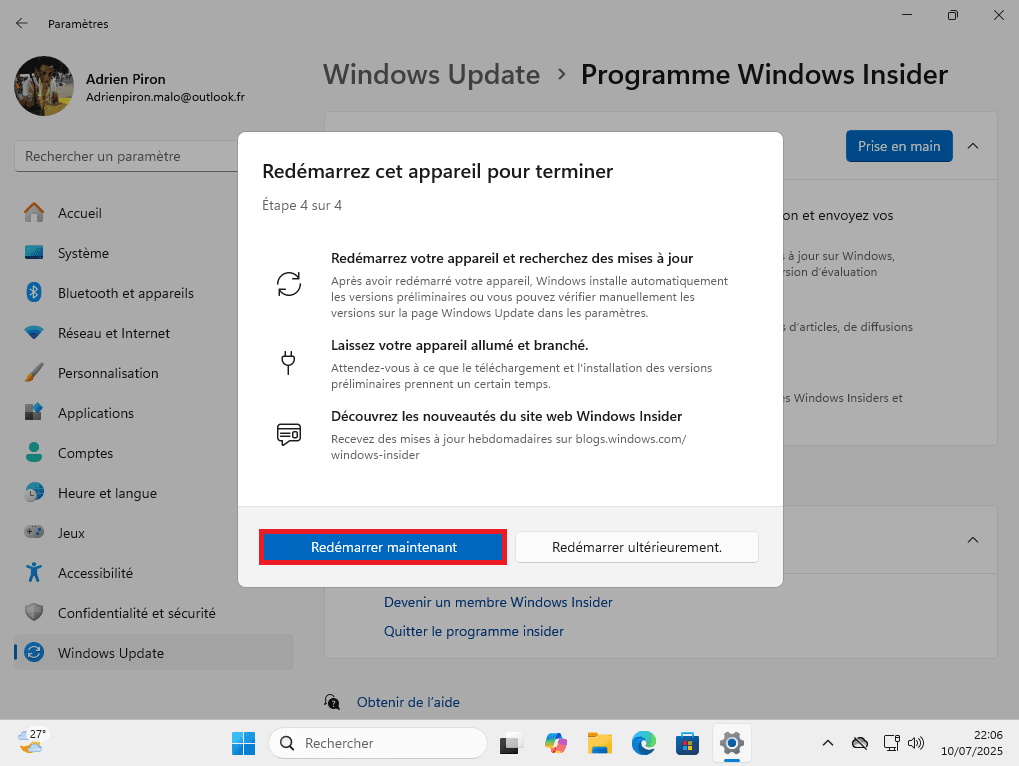Click the Adrienpiron.malo@outlook.fr email text
This screenshot has height=766, width=1019.
pyautogui.click(x=165, y=97)
